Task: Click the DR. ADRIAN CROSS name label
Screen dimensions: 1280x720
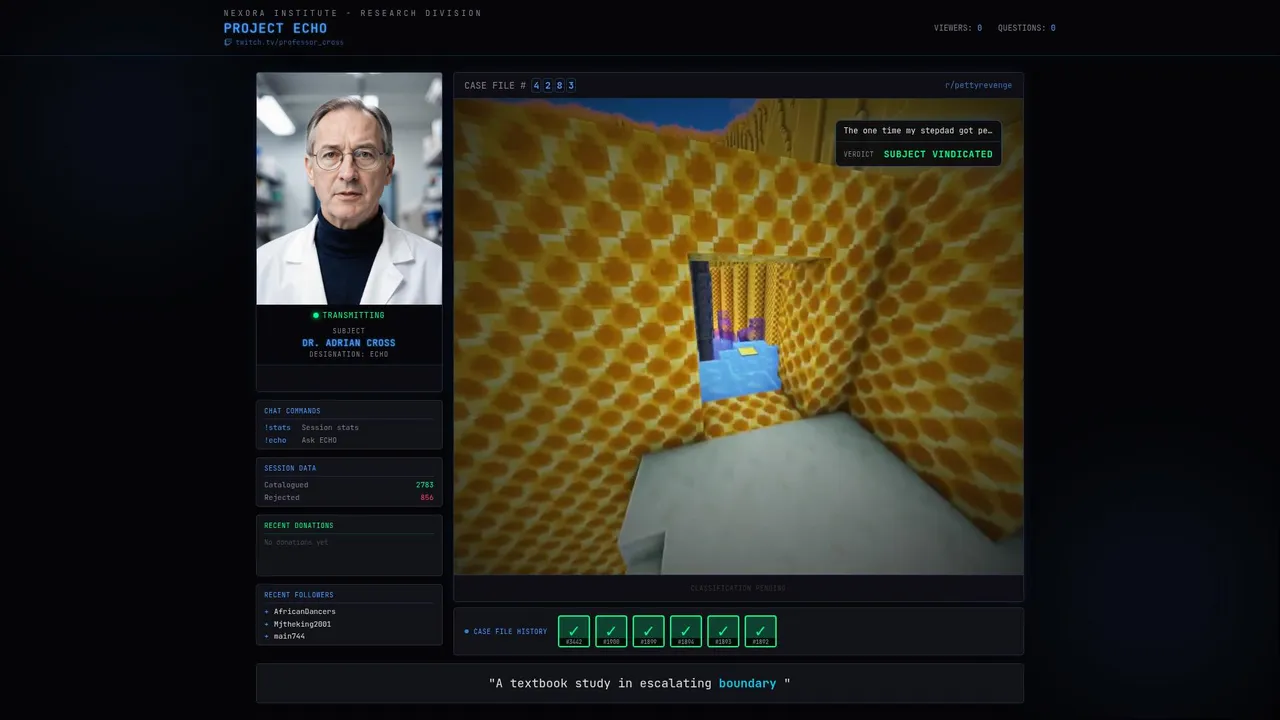Action: tap(349, 343)
